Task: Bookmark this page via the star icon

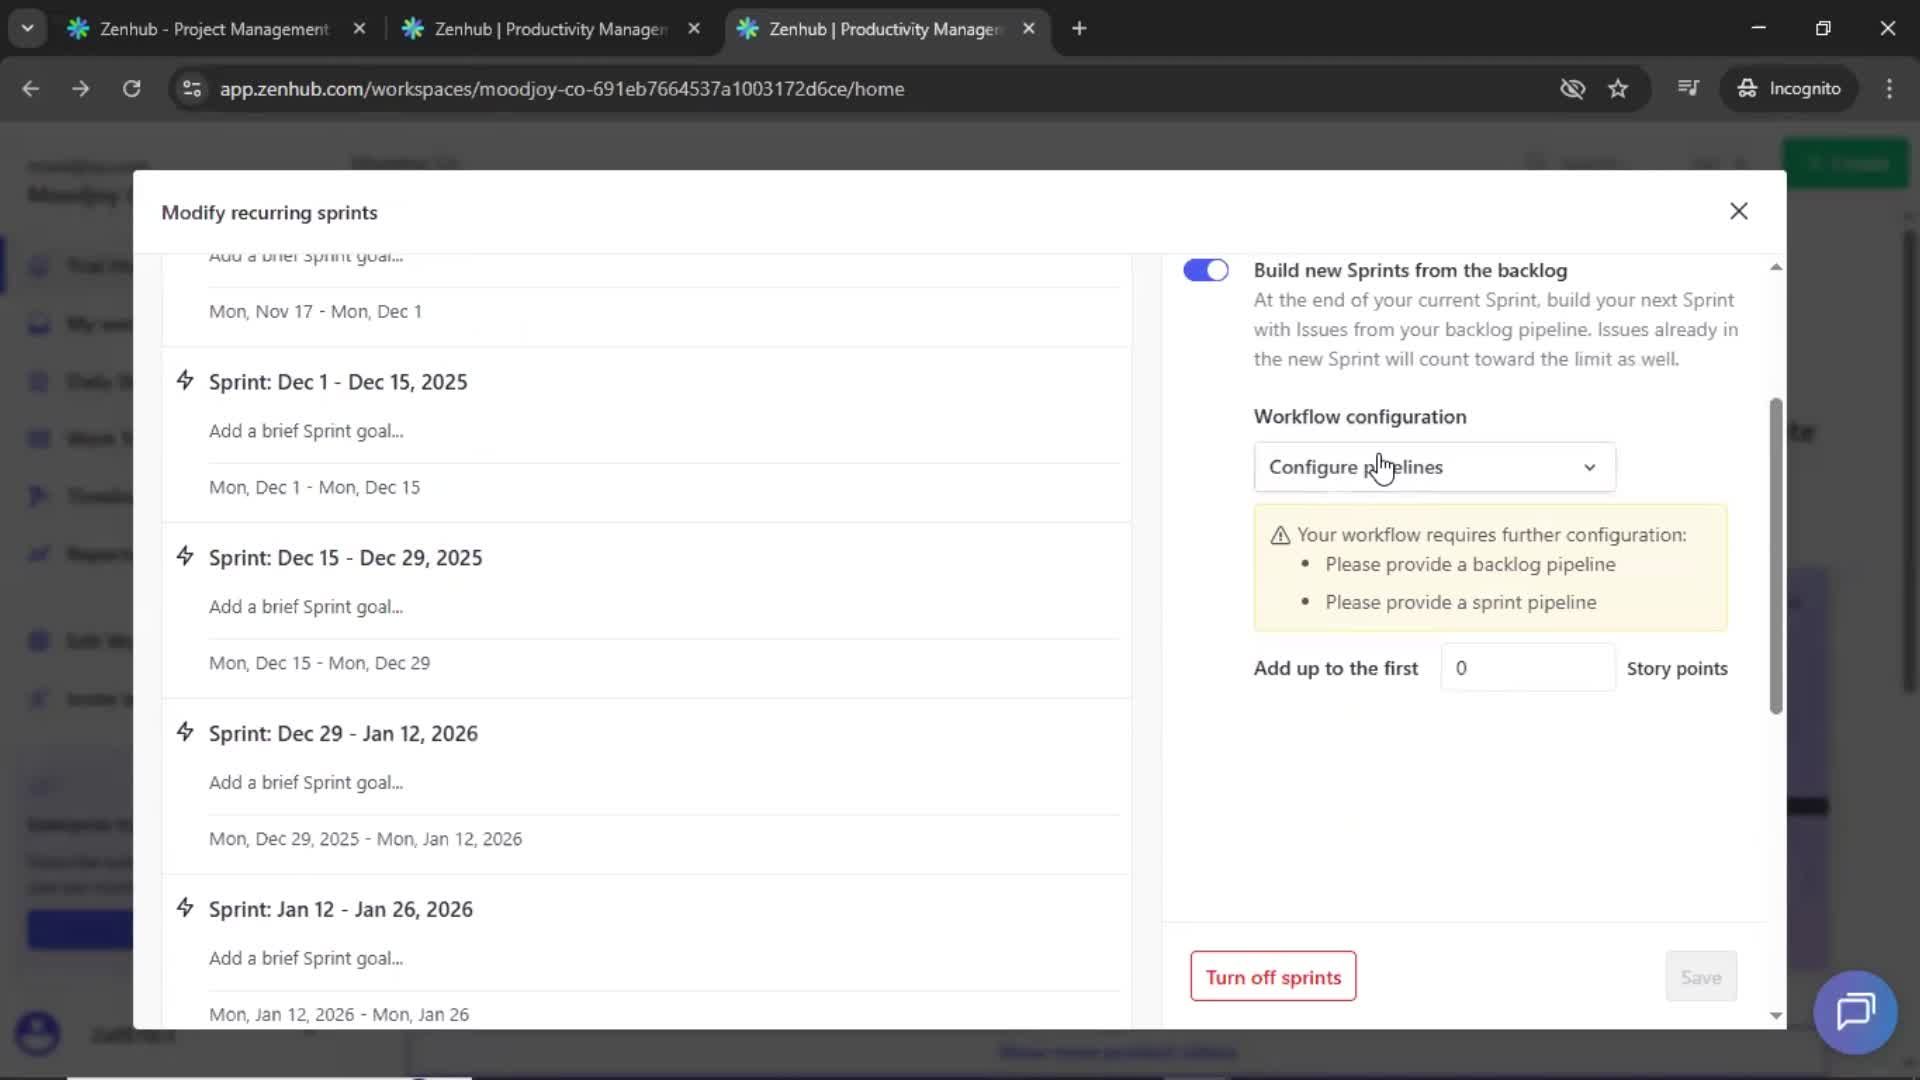Action: pos(1618,89)
